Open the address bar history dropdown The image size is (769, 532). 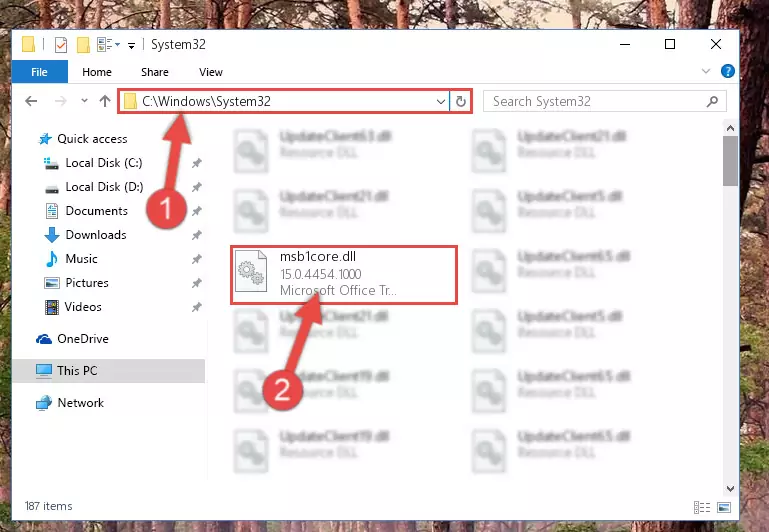click(440, 101)
